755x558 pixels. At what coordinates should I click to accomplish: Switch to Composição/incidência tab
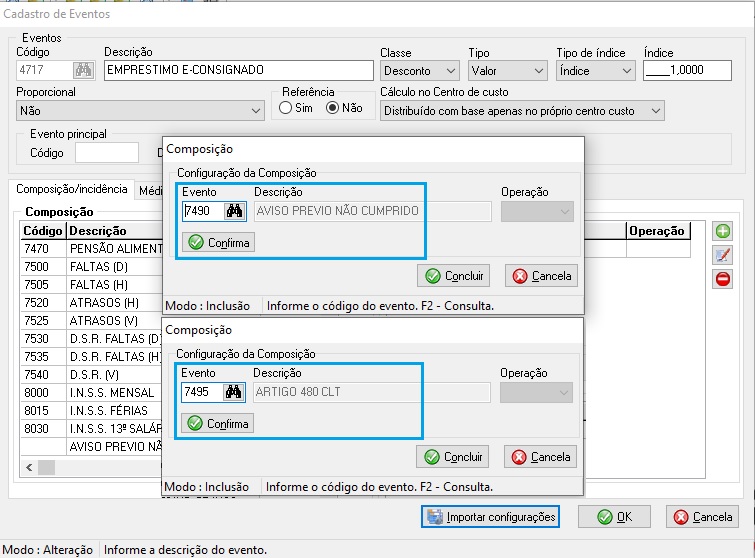click(x=70, y=189)
